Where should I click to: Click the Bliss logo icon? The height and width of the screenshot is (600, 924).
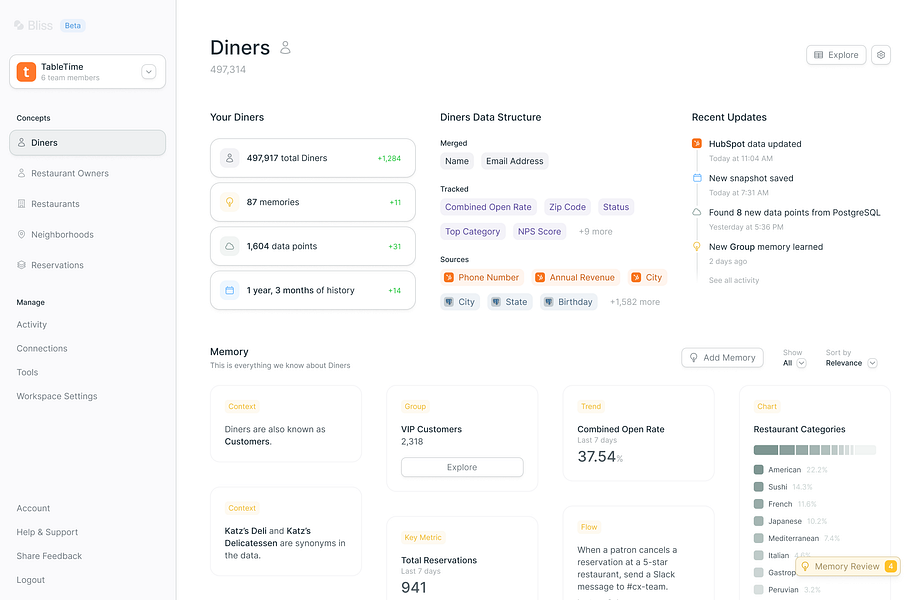19,25
